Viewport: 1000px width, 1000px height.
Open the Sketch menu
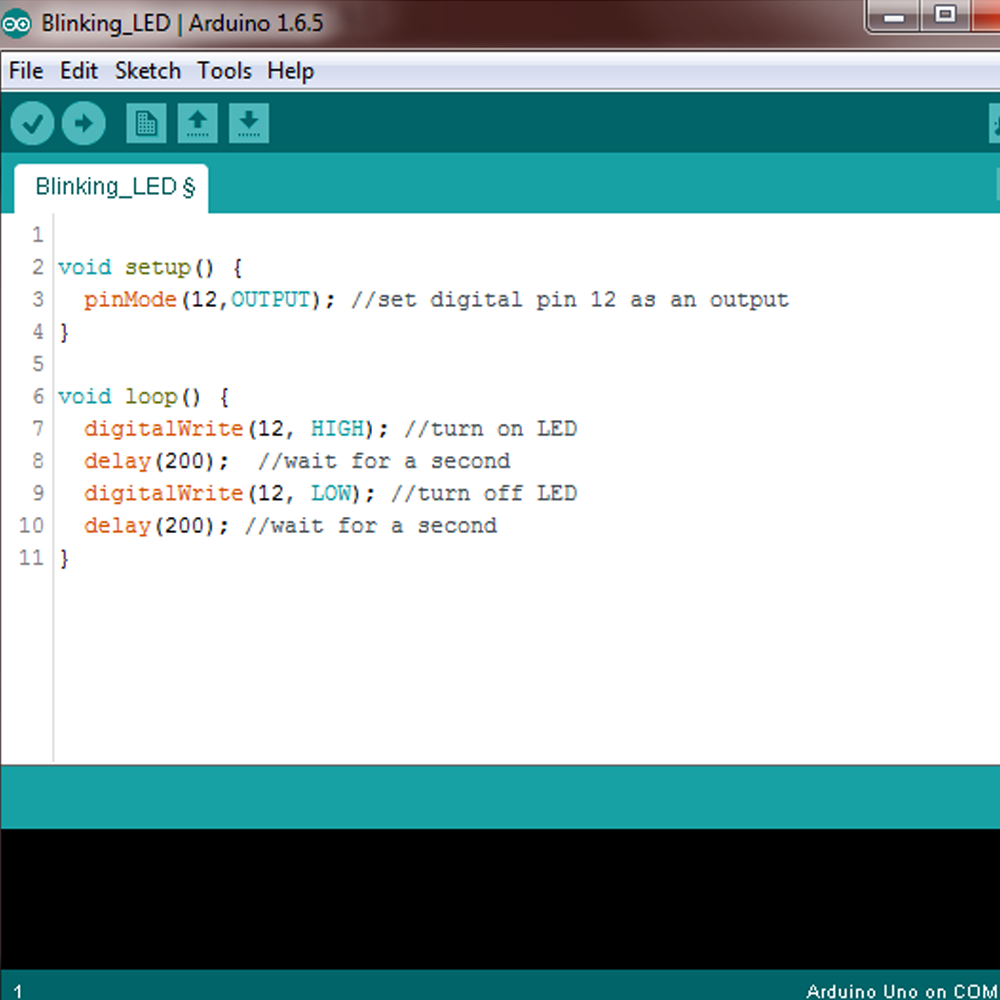[x=147, y=70]
